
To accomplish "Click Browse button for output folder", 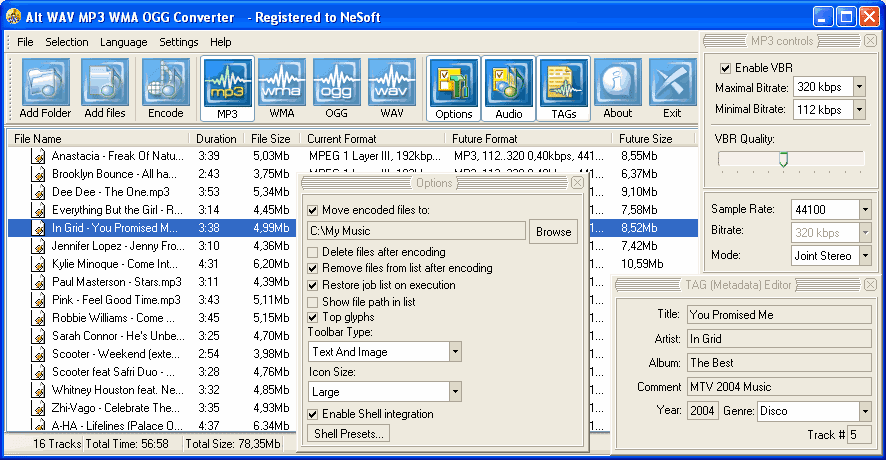I will 553,232.
